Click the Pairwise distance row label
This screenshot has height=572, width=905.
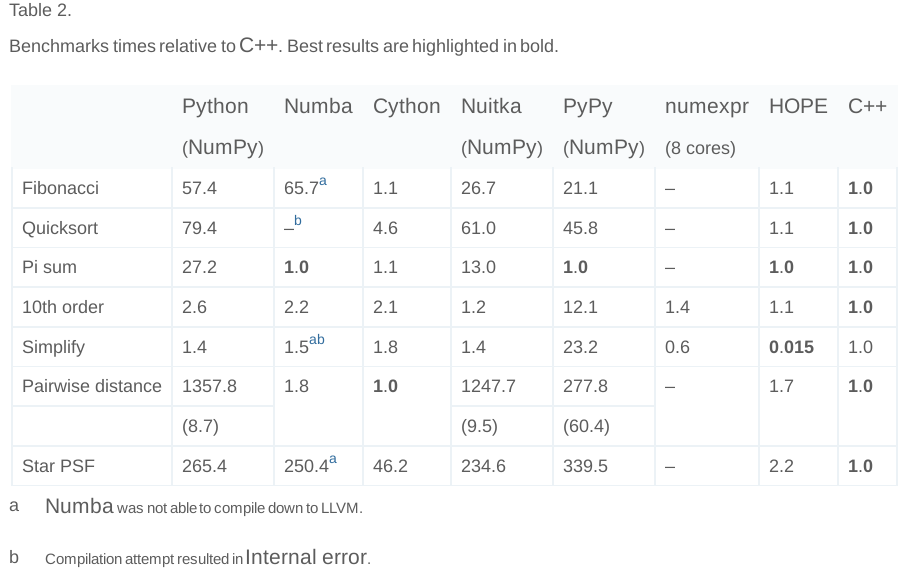(x=92, y=386)
